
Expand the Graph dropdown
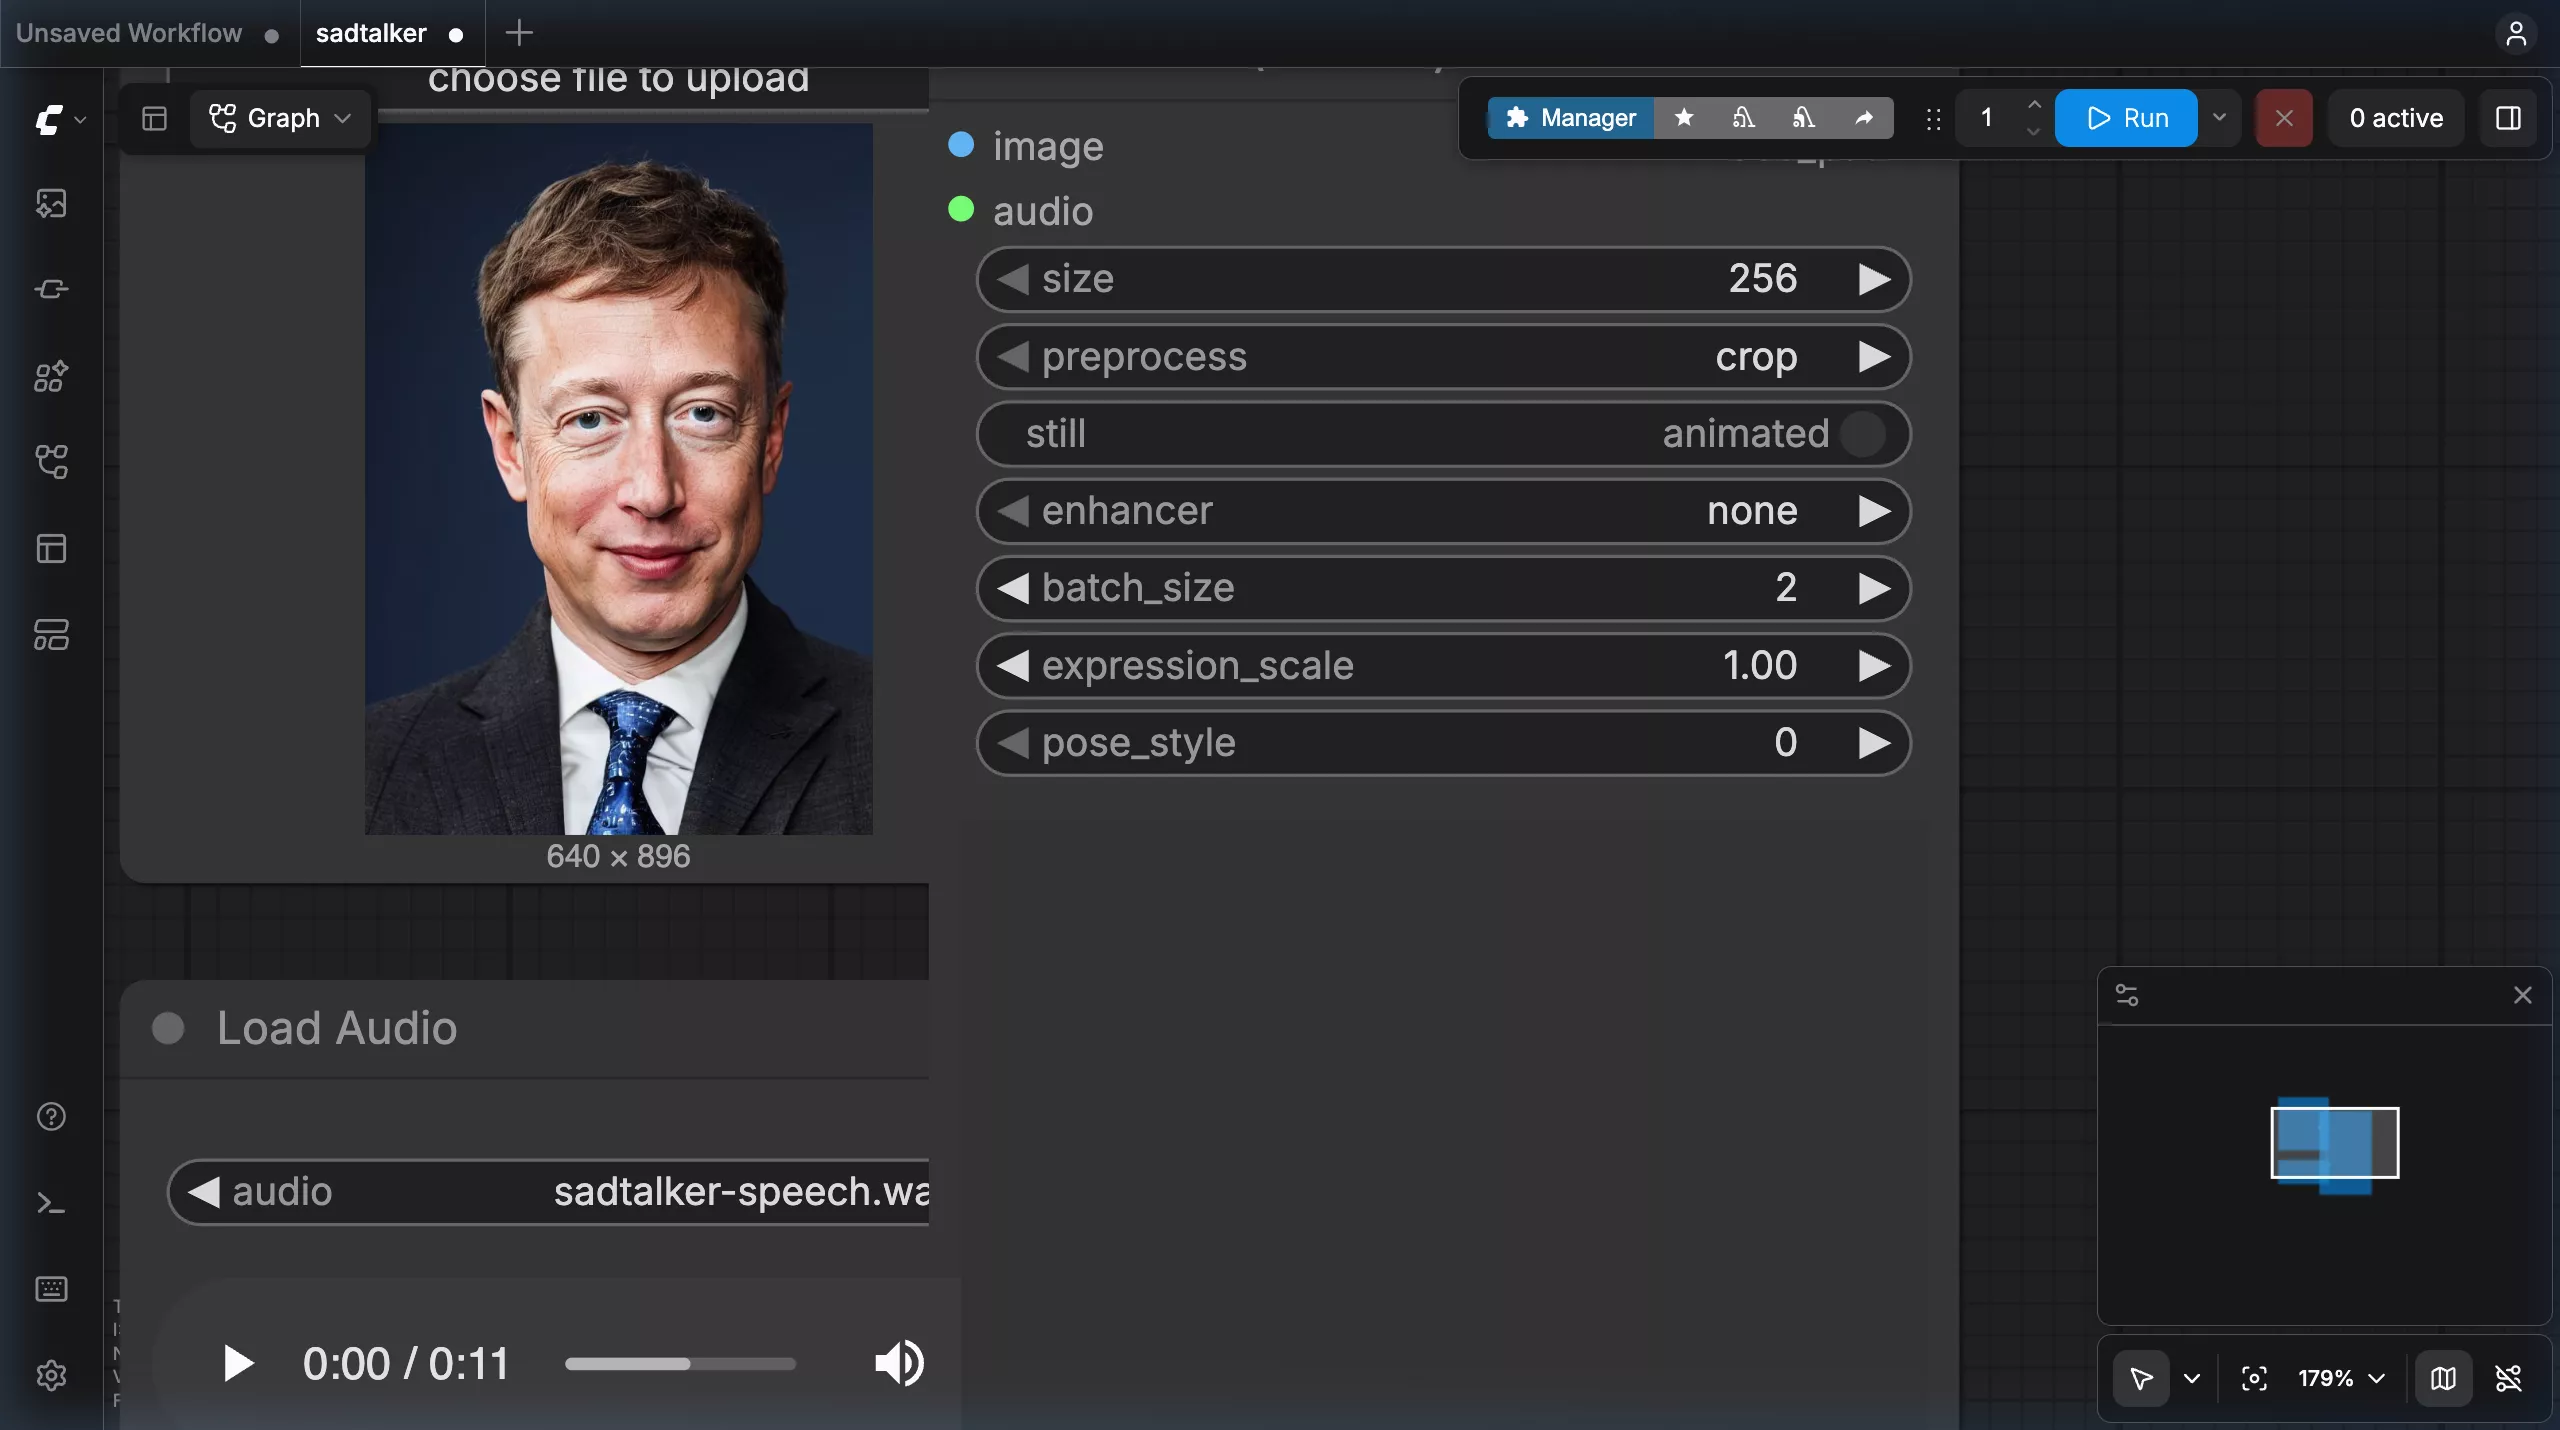[281, 118]
